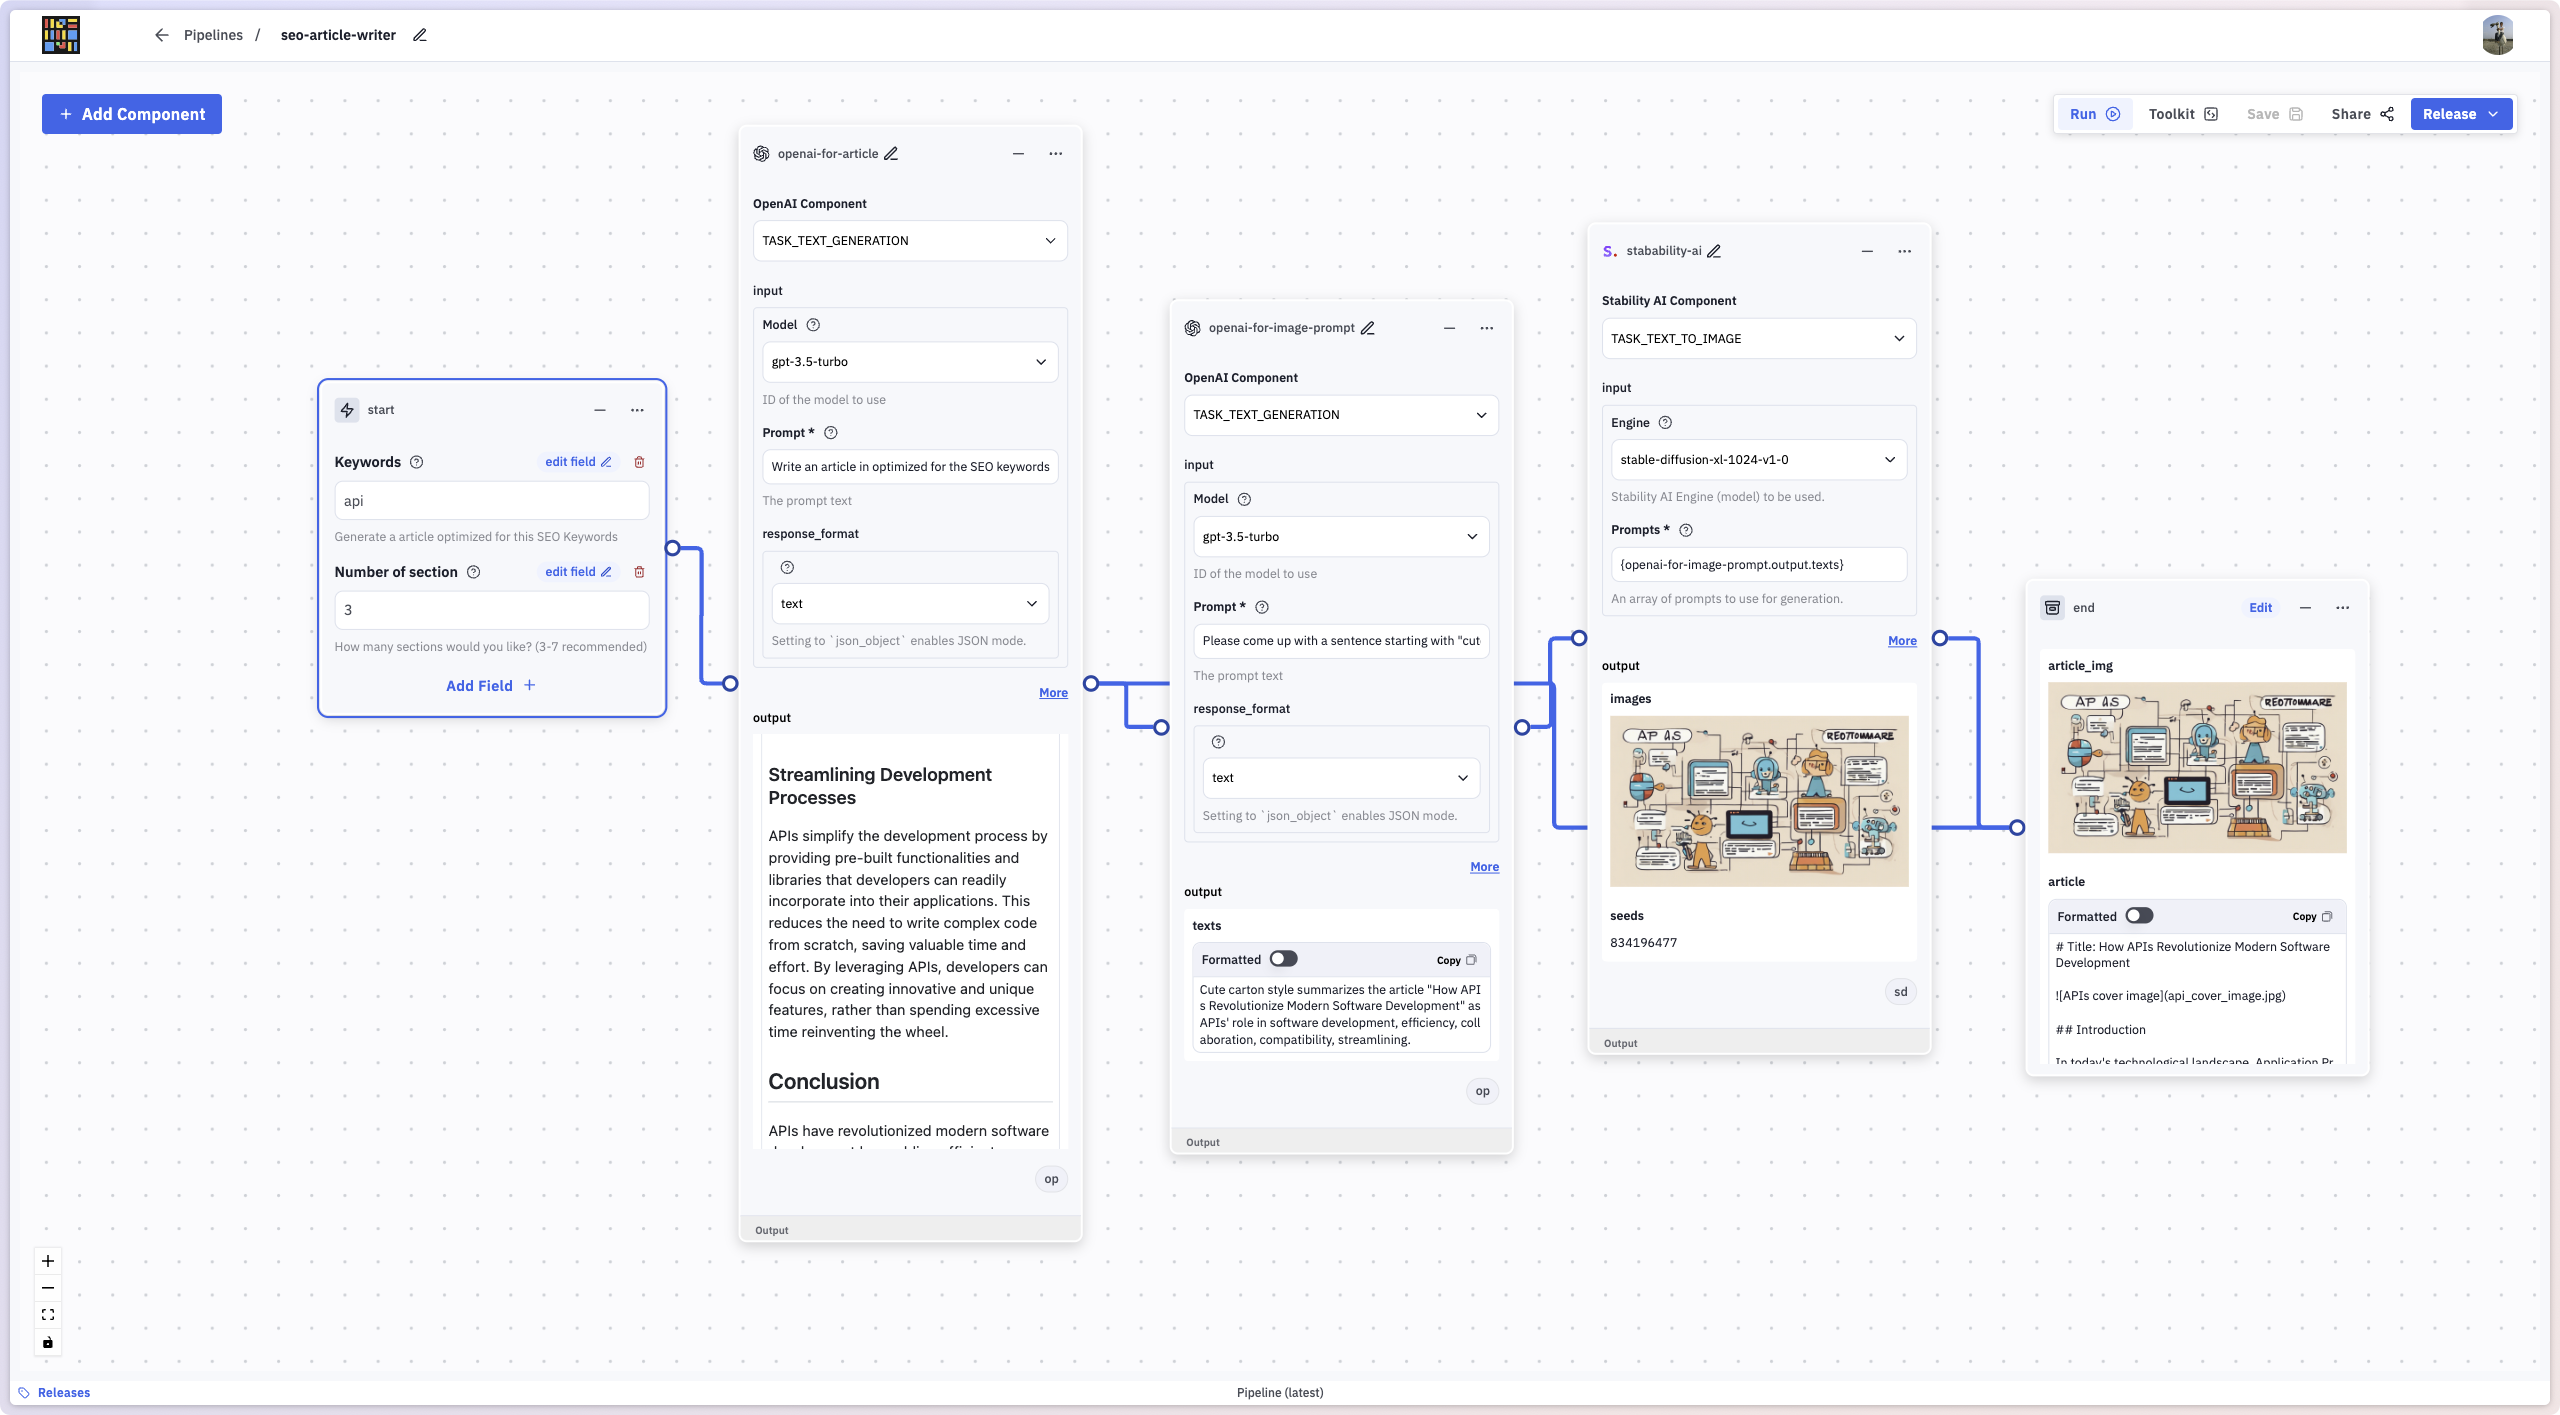This screenshot has width=2560, height=1415.
Task: Delete the Keywords field with trash icon
Action: (639, 462)
